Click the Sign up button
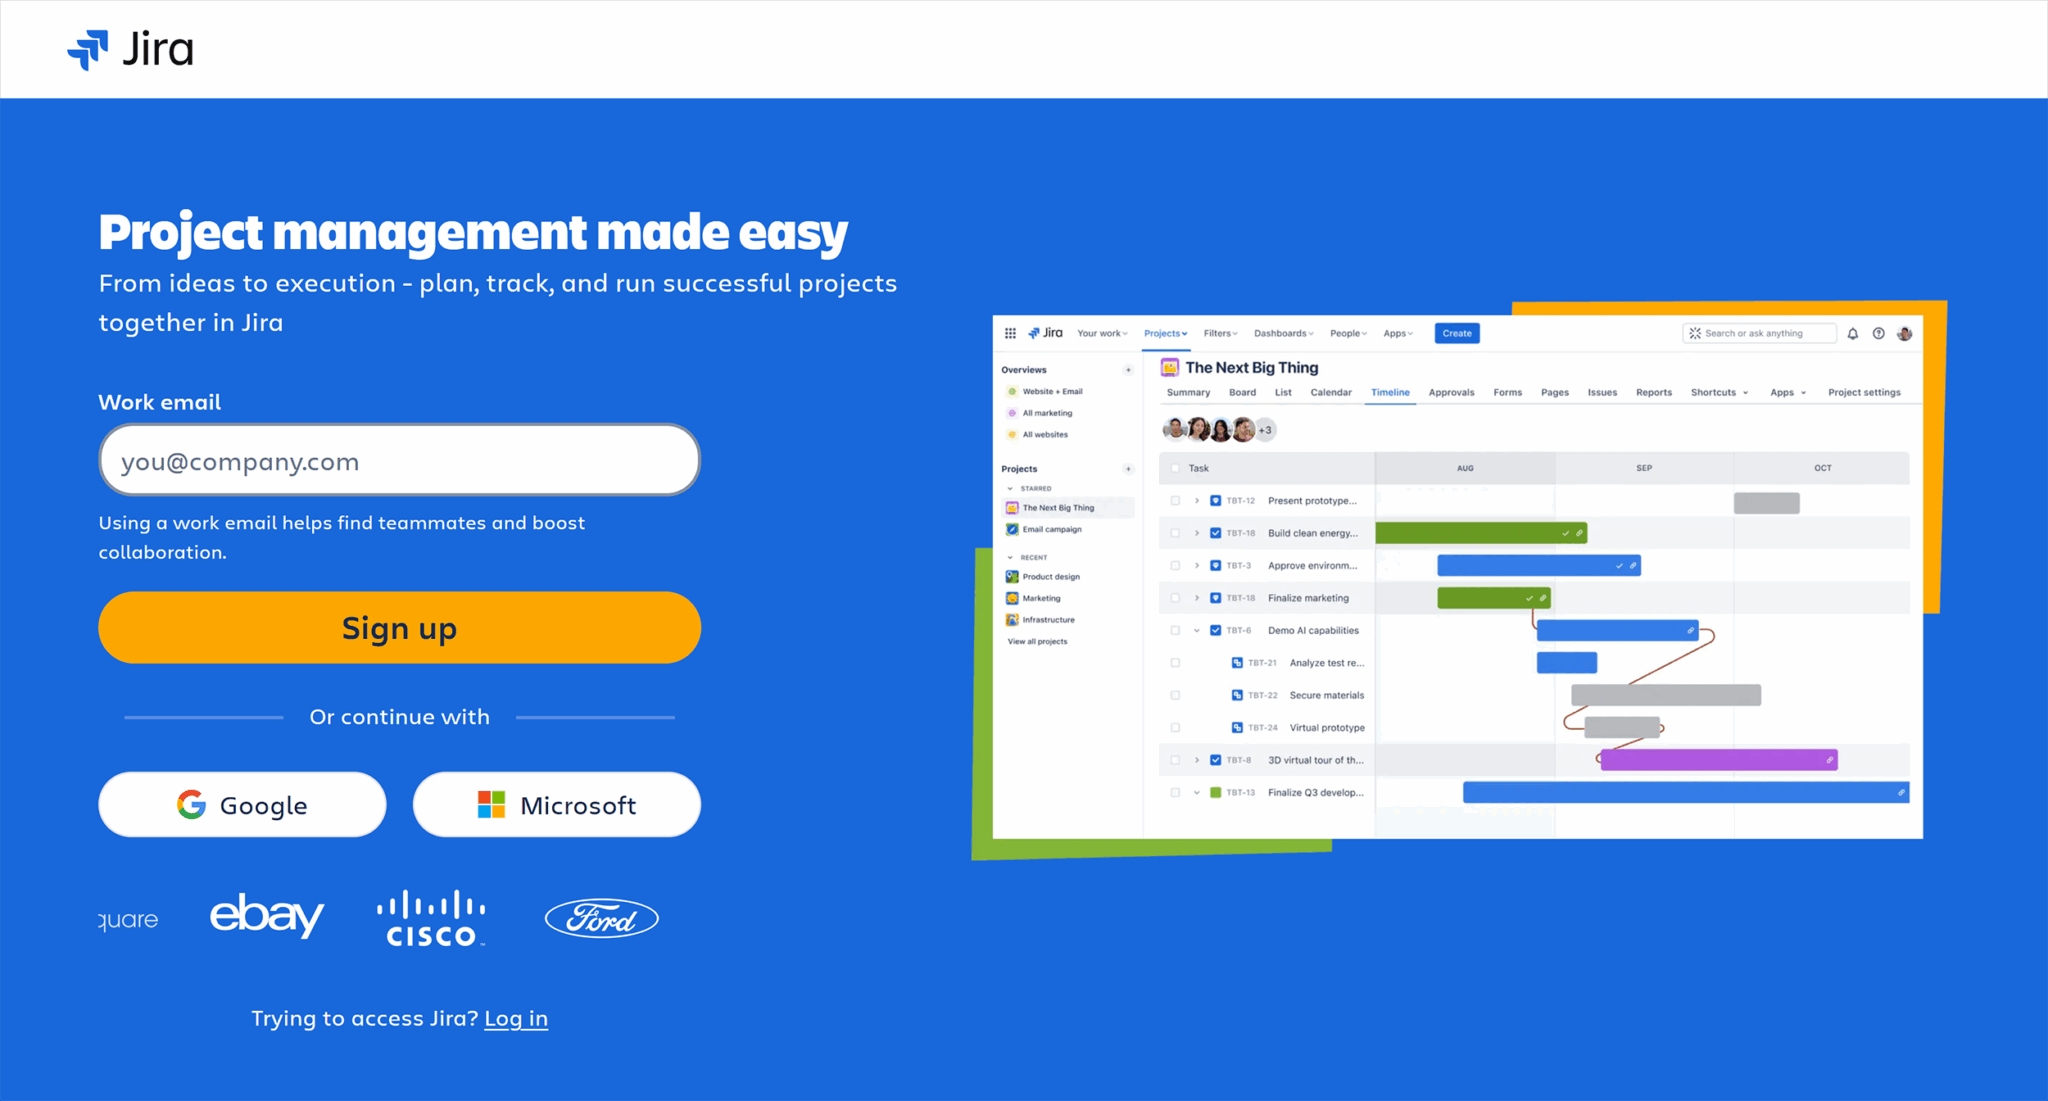 399,628
